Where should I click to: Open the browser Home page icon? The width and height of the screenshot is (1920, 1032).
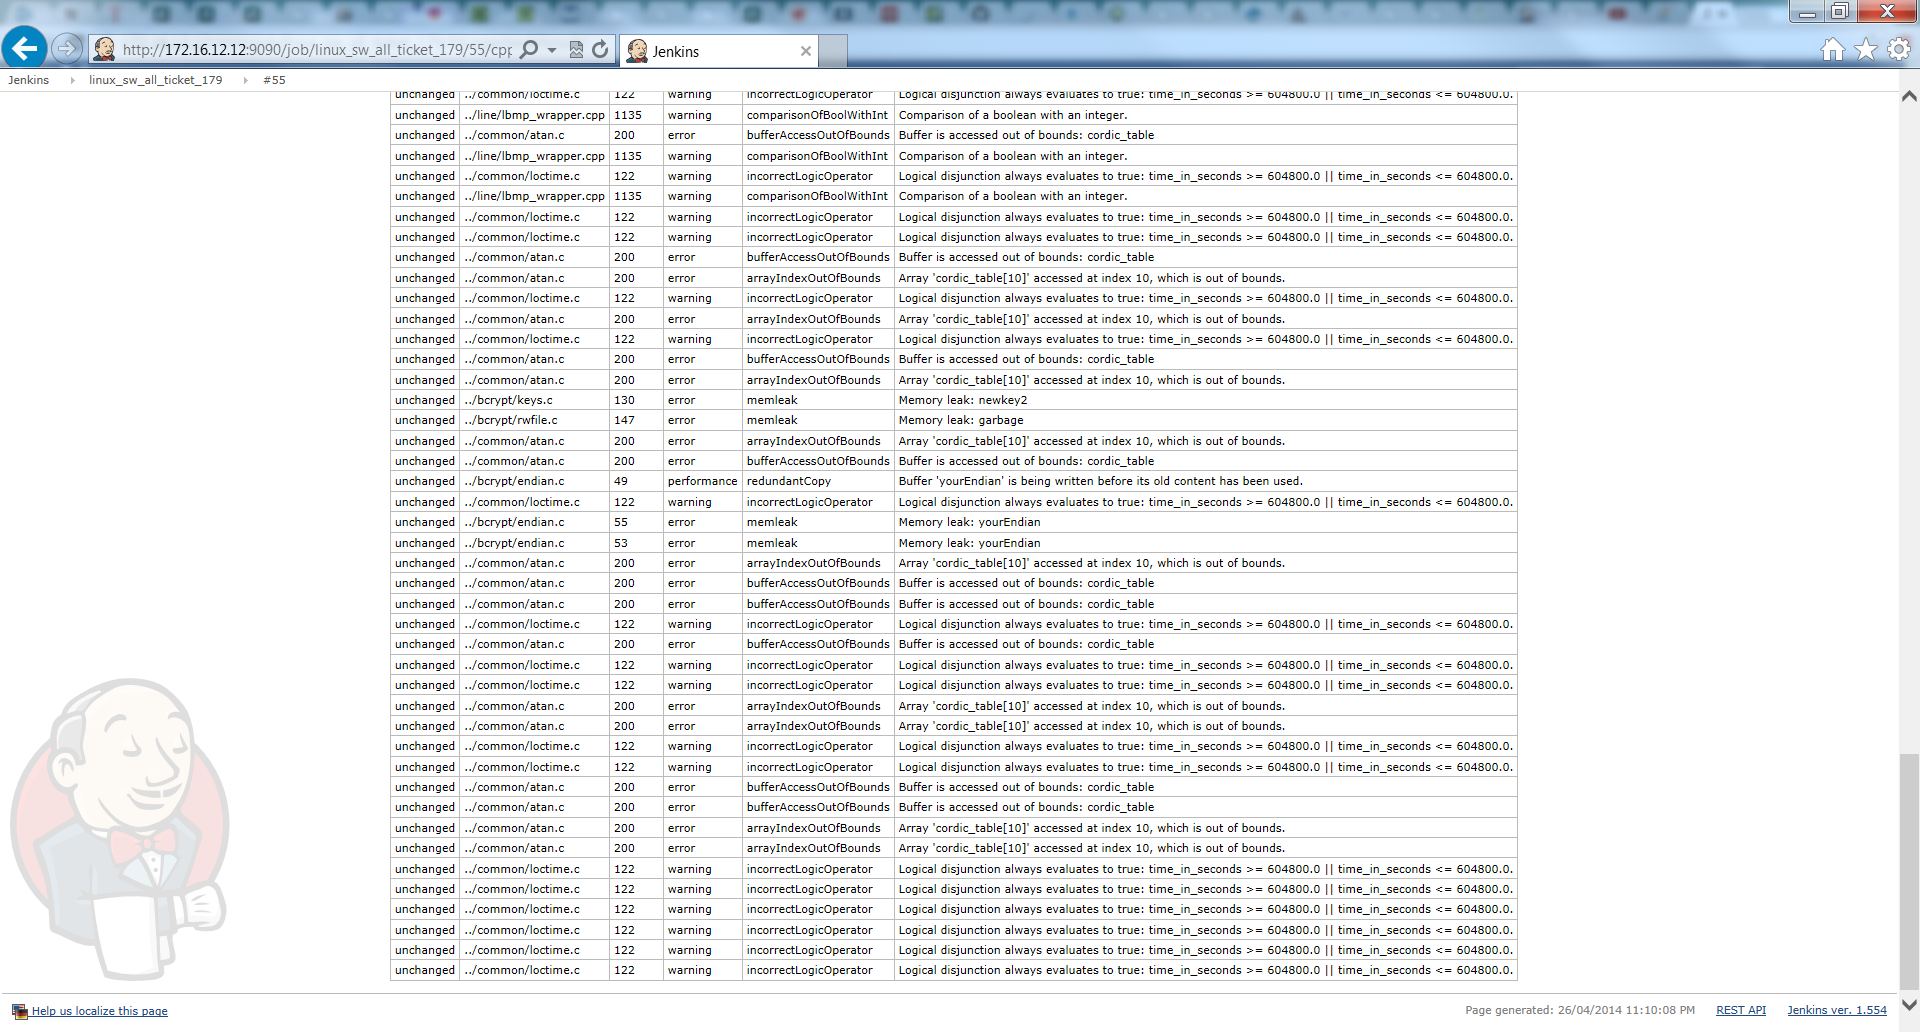[1832, 50]
